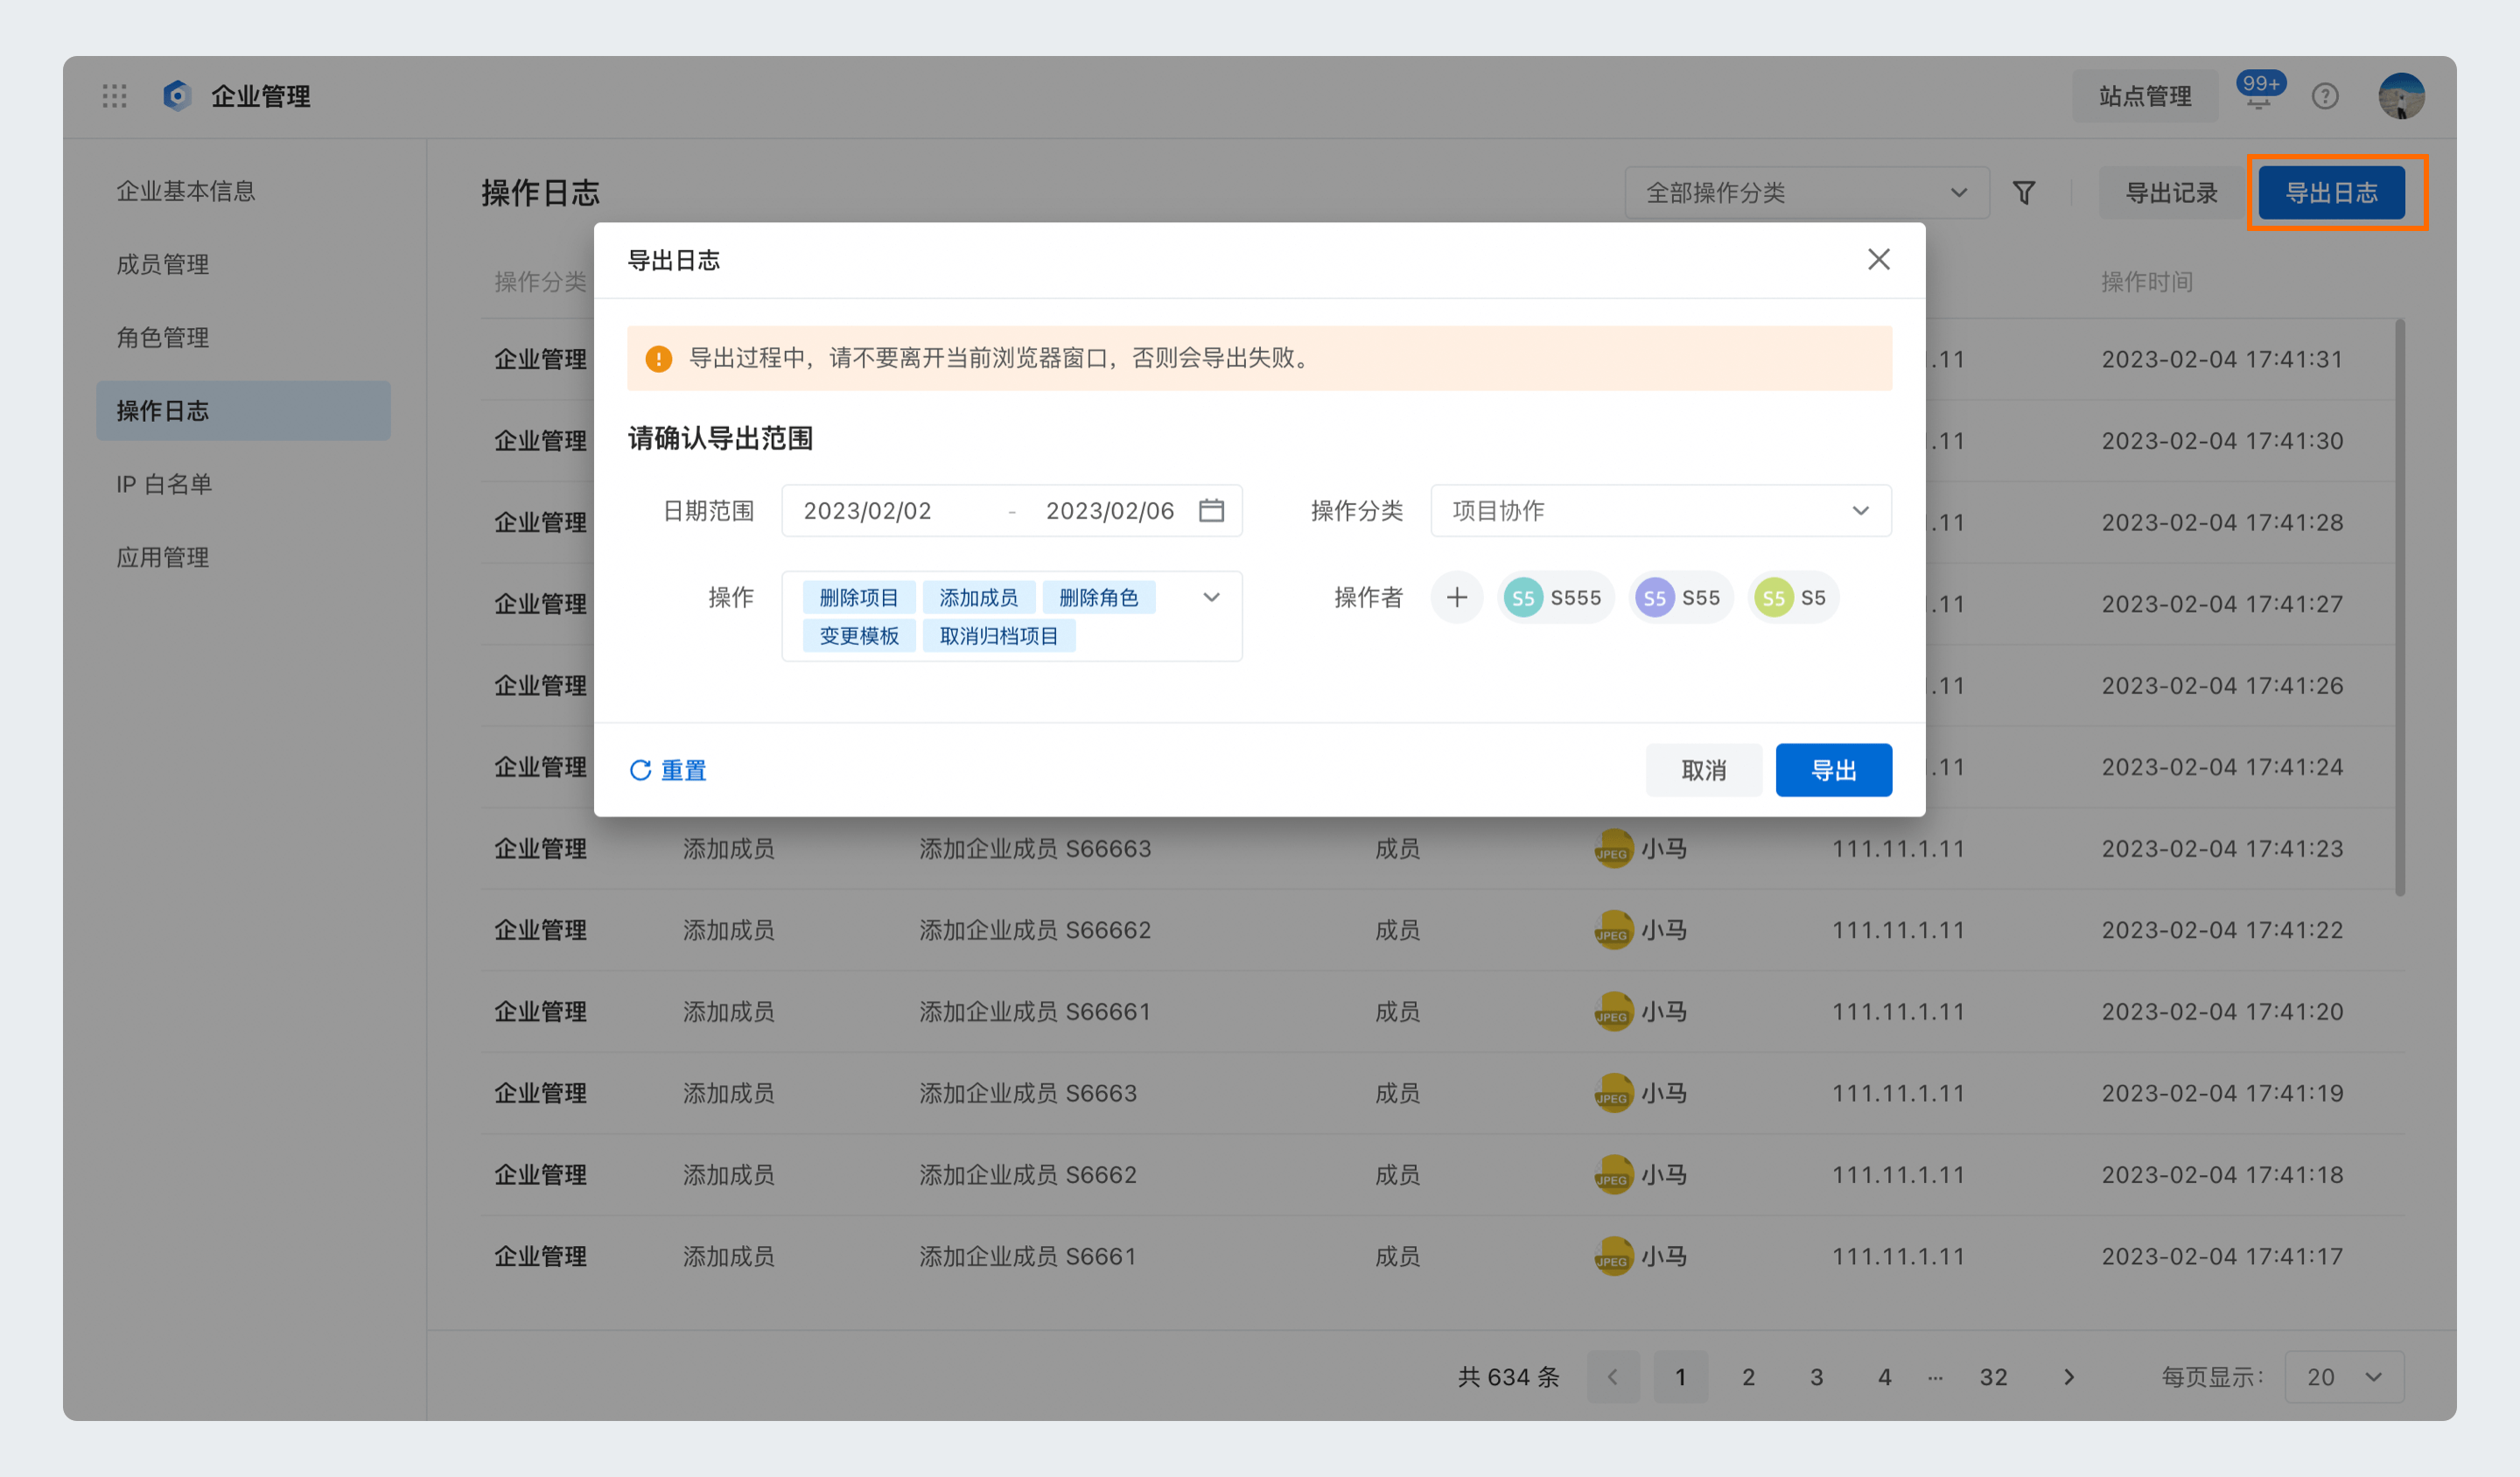Click timestamp 2023-02-04 17:41:17
2520x1477 pixels.
2222,1256
